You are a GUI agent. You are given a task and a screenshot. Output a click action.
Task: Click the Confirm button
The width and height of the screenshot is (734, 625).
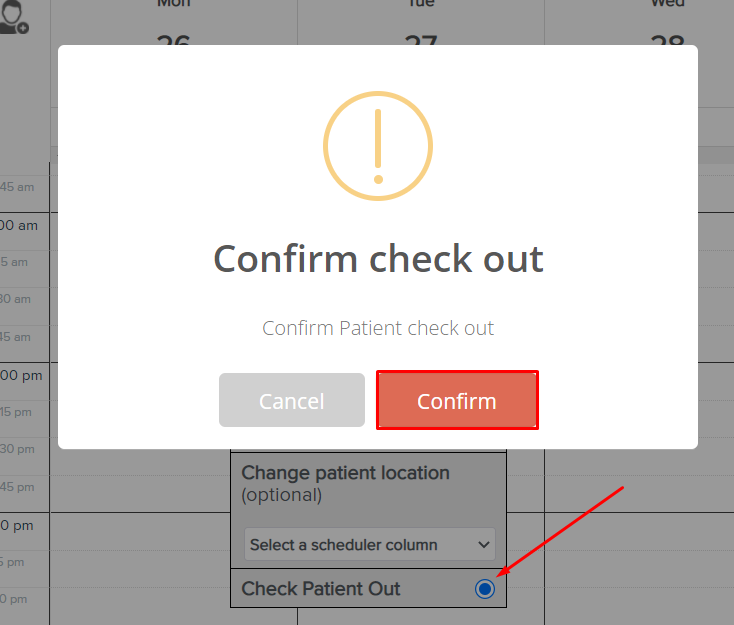[x=457, y=400]
